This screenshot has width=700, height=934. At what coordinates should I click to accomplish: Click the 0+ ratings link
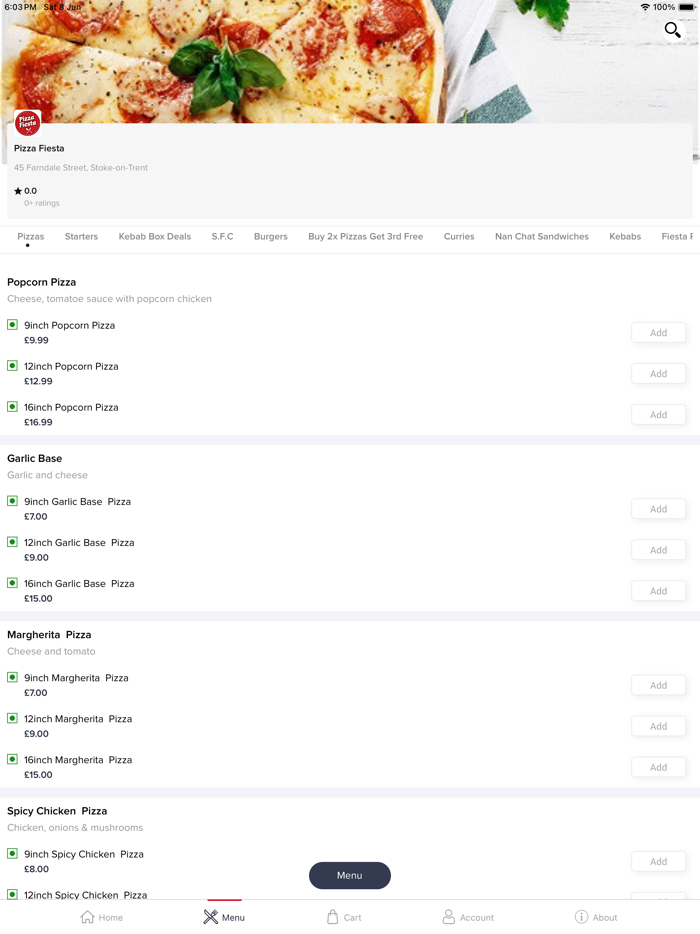[39, 202]
